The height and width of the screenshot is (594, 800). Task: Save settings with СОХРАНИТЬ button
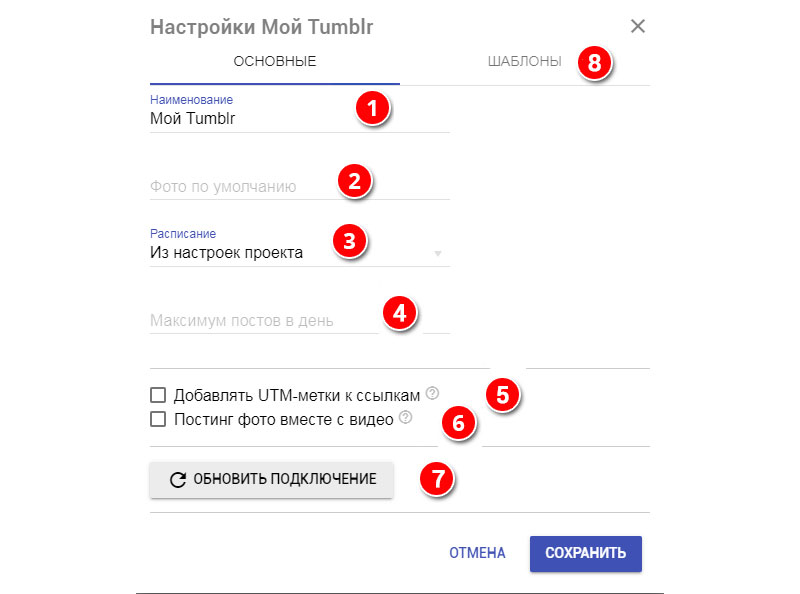(585, 553)
